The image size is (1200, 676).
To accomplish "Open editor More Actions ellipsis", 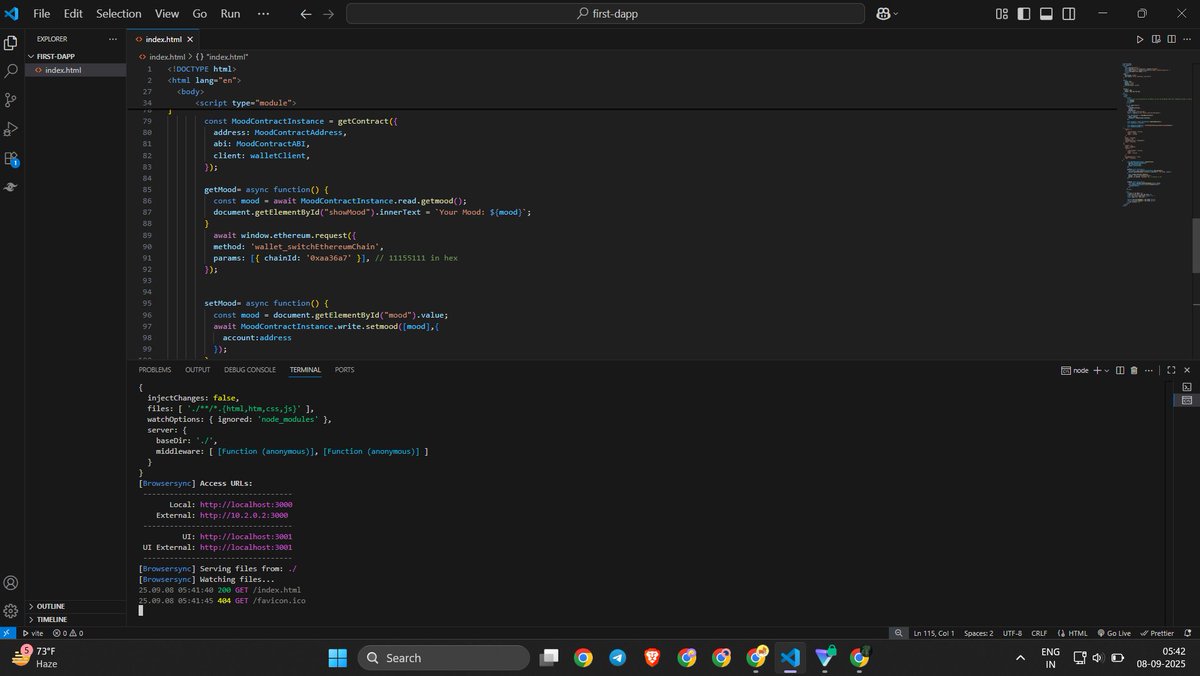I will point(1185,39).
